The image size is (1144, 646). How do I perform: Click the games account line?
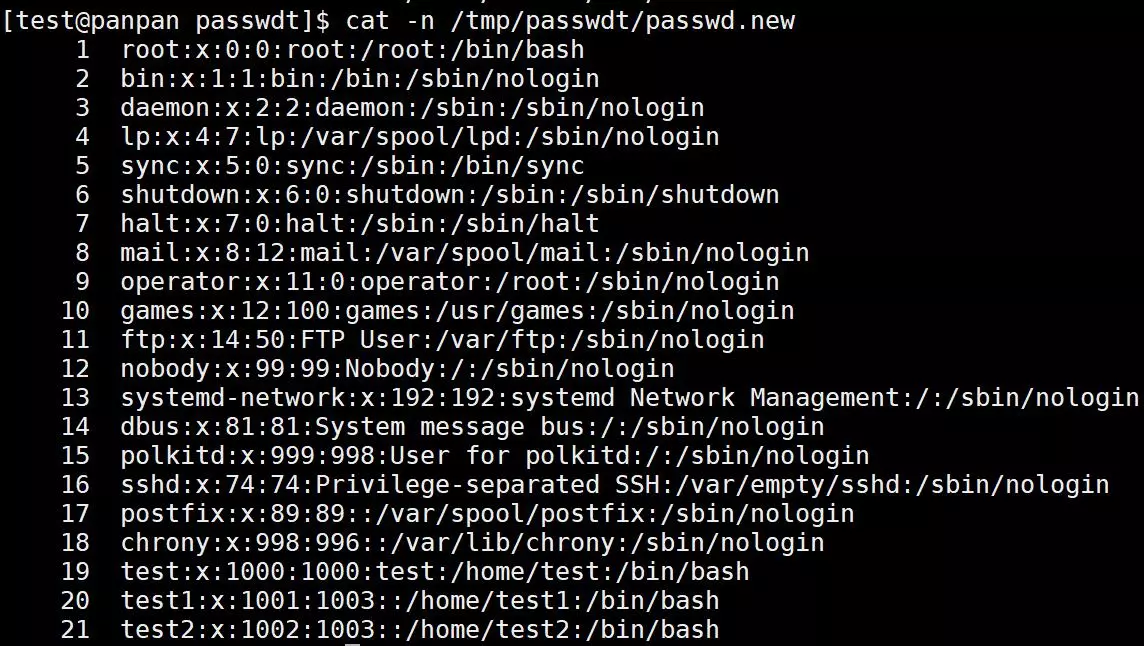pos(457,311)
